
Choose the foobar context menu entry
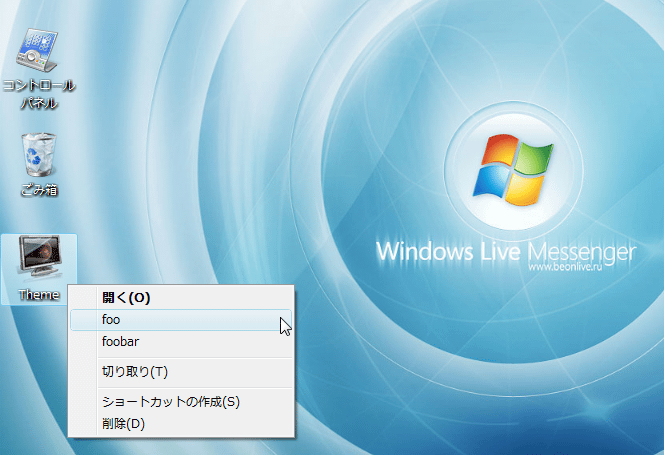[181, 341]
